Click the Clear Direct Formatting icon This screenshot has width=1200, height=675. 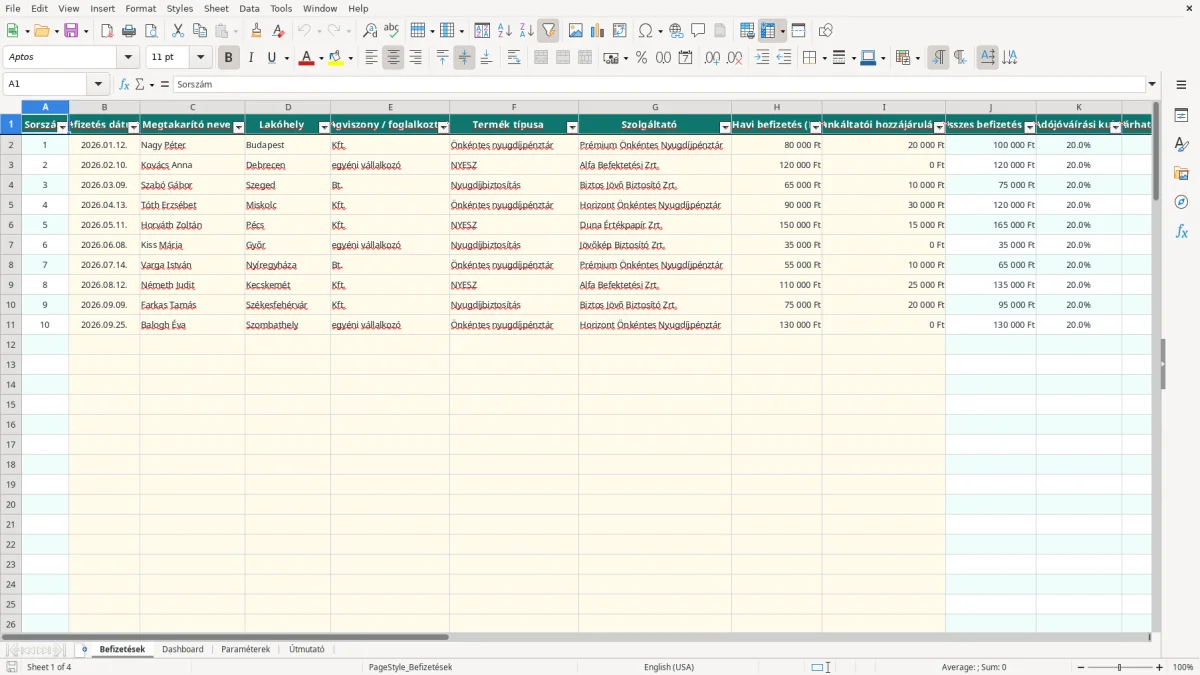(x=278, y=31)
